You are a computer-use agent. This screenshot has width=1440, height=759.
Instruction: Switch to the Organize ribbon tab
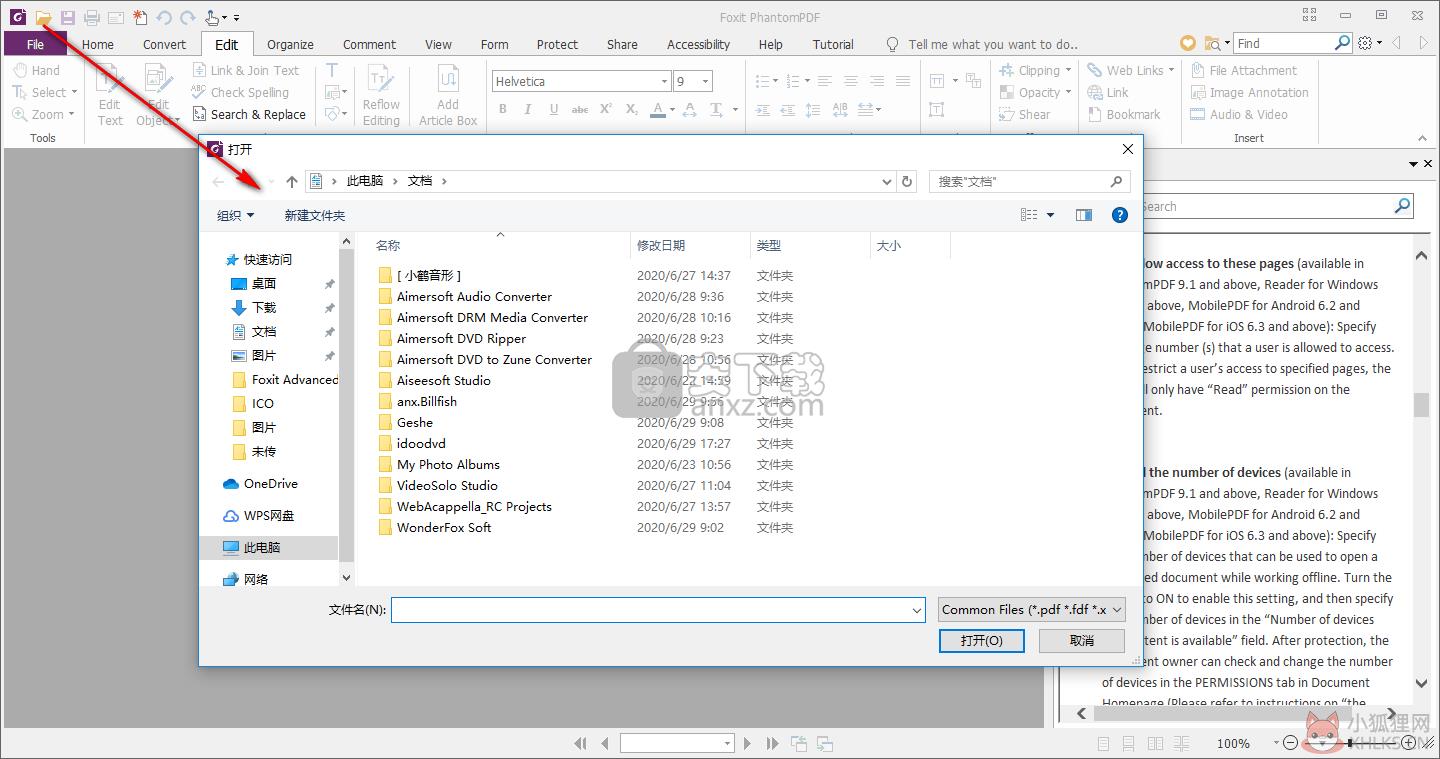click(x=290, y=44)
